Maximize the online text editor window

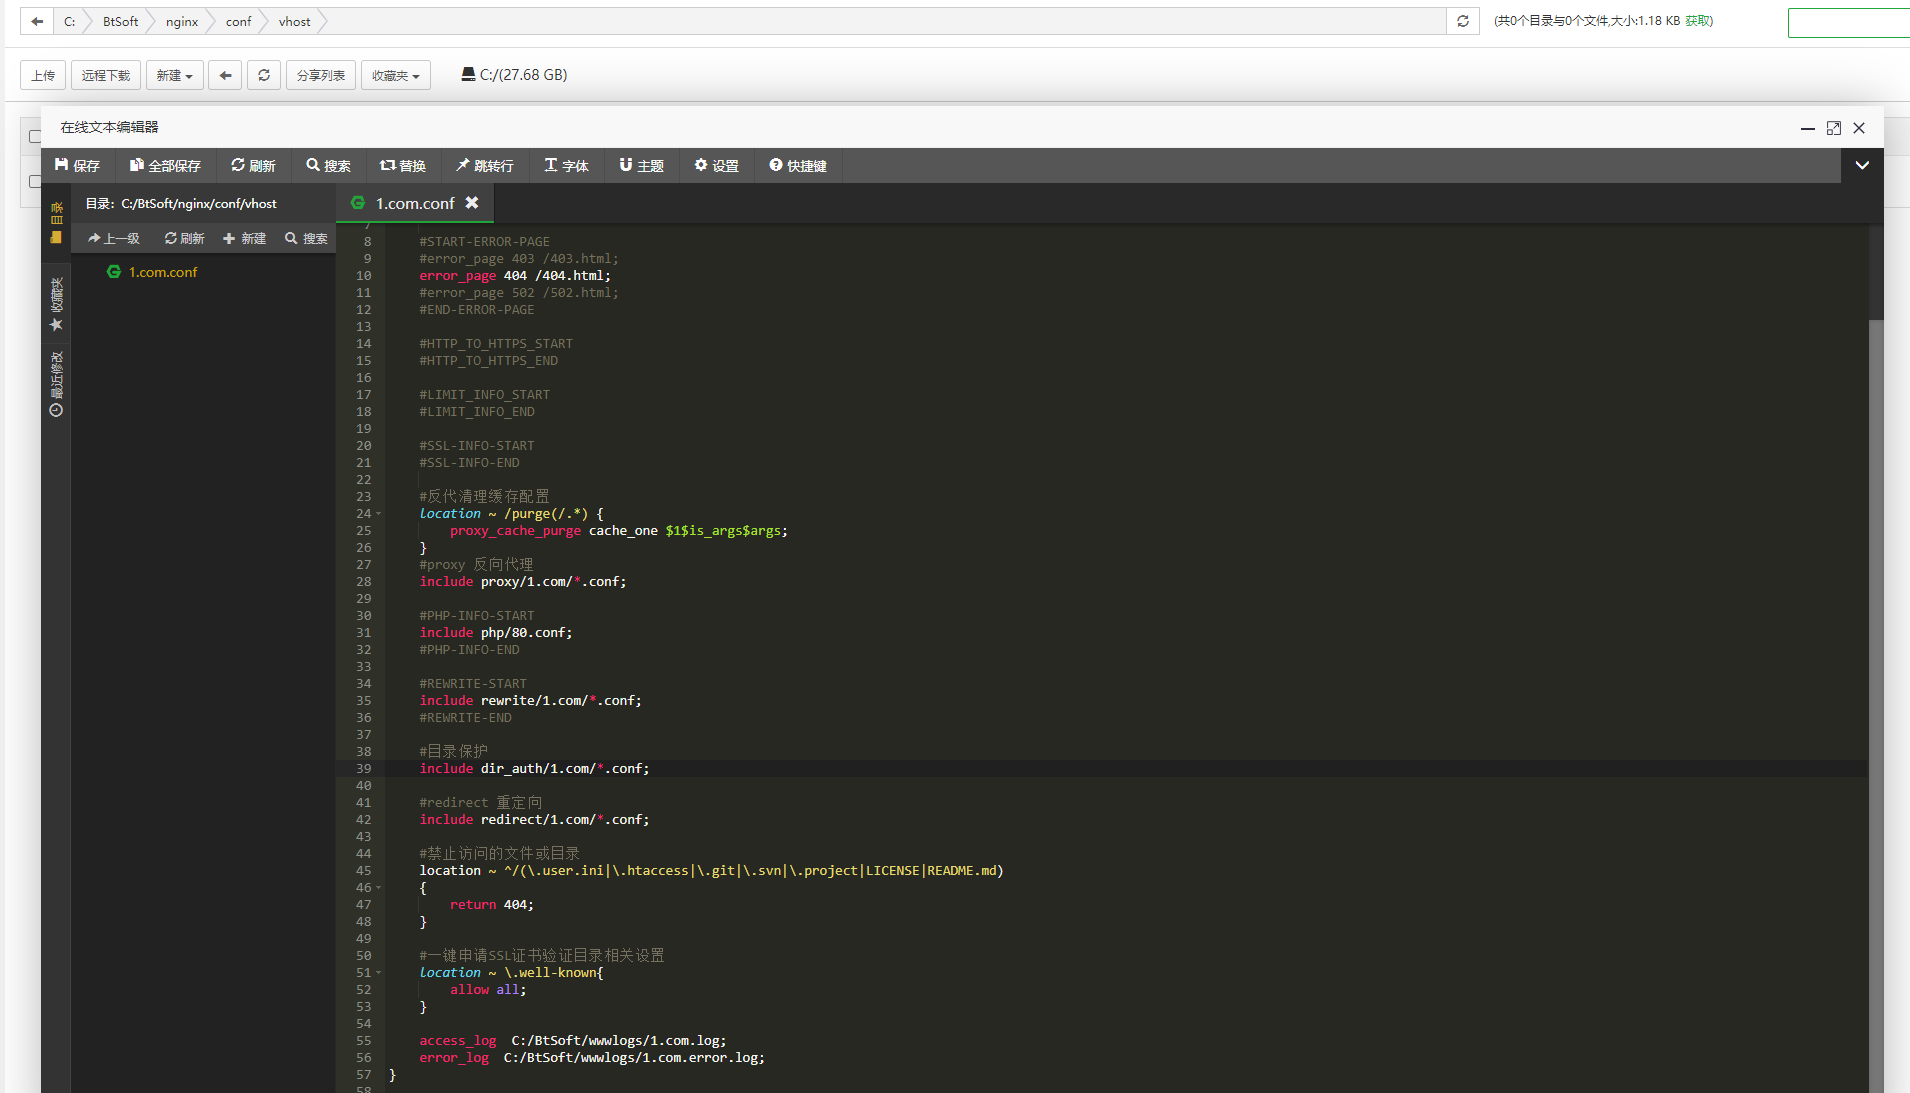[1834, 128]
